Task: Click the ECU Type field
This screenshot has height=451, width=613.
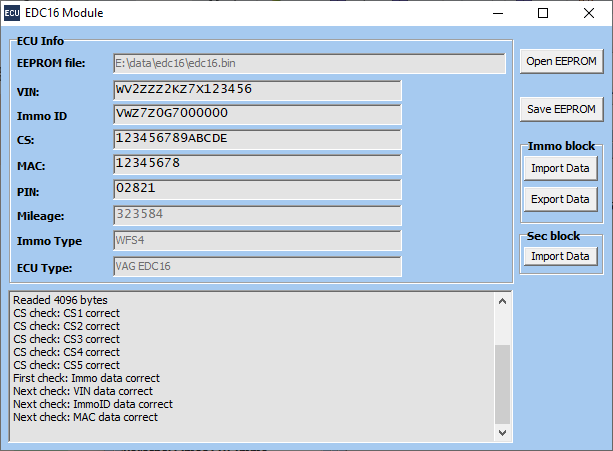Action: click(x=257, y=267)
